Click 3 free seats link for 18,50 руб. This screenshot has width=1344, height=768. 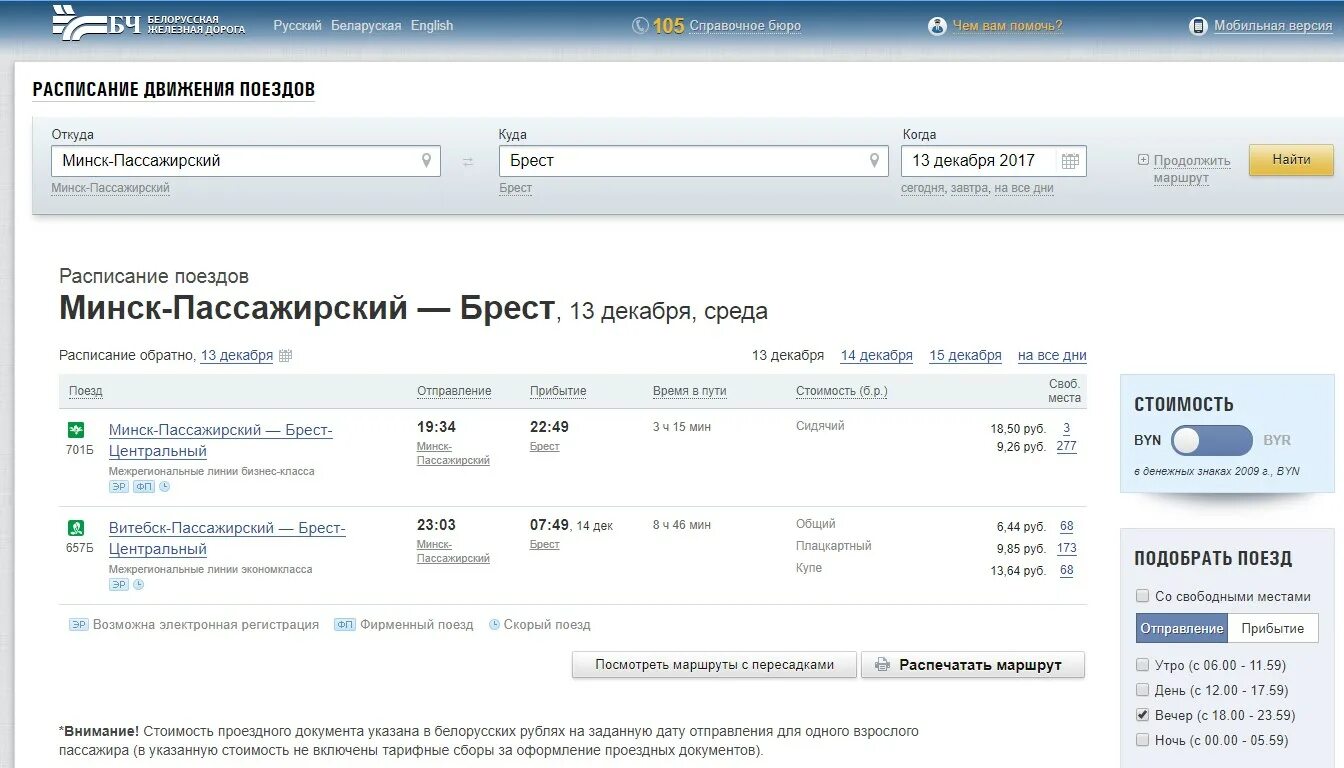coord(1066,428)
